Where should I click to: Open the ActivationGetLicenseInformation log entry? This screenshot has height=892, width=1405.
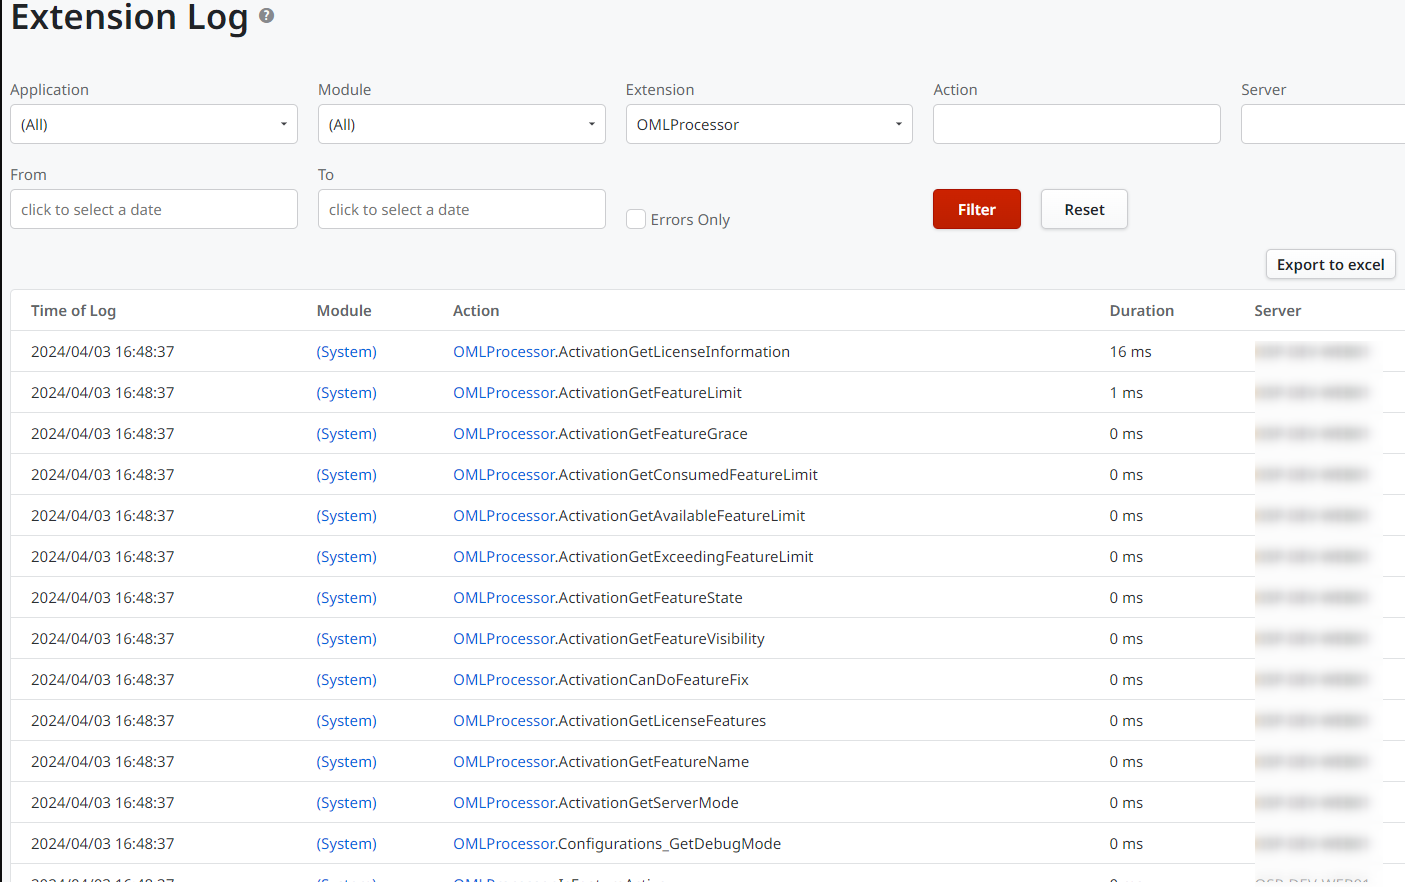click(x=621, y=351)
